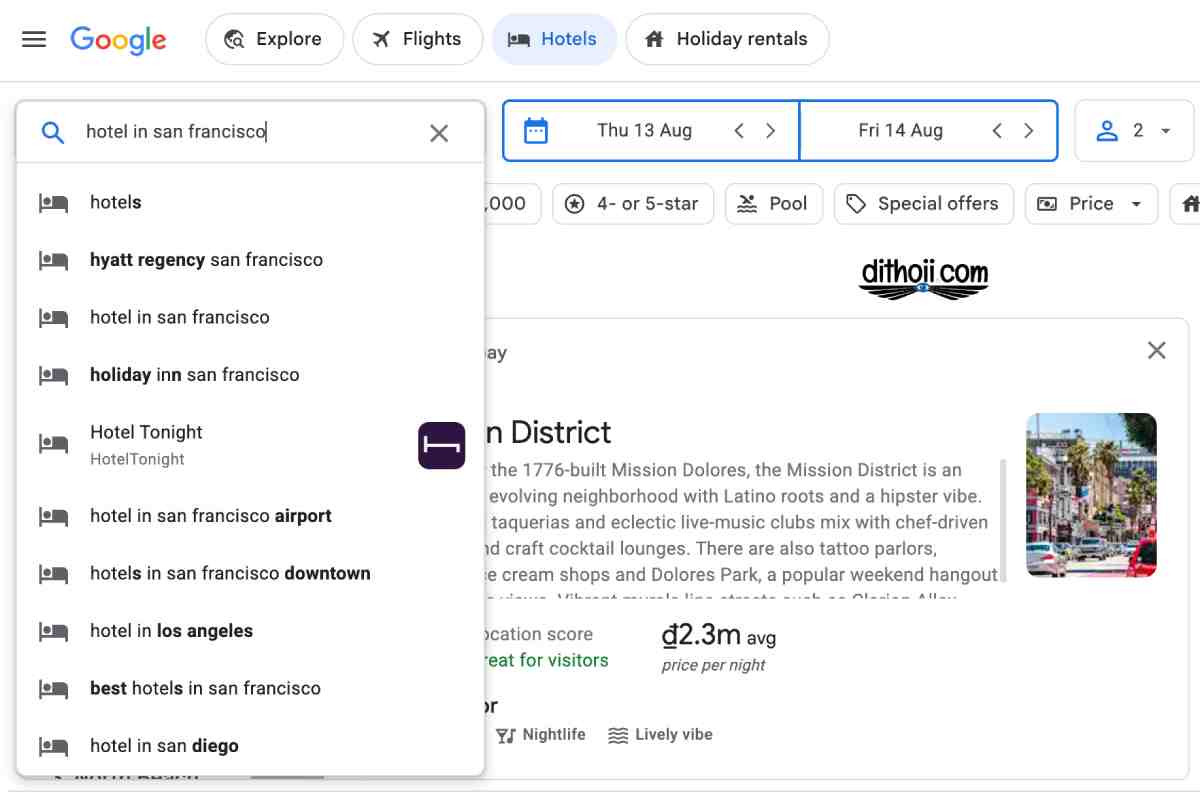Click the star icon in 4- or 5-star chip
The image size is (1200, 805).
tap(575, 204)
